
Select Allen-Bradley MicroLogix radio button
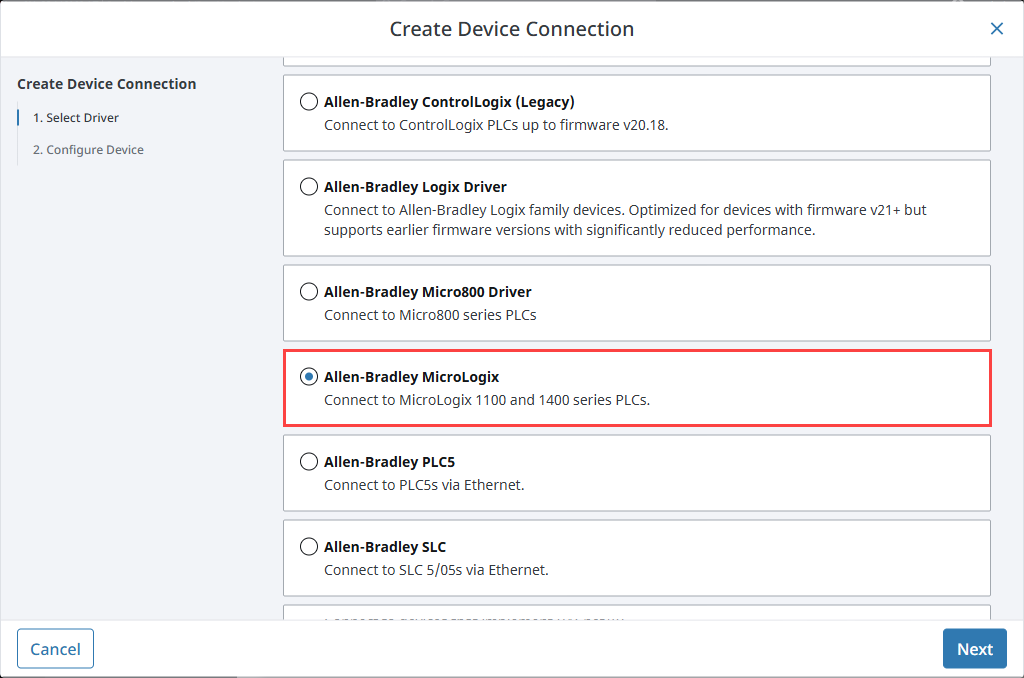[x=309, y=377]
